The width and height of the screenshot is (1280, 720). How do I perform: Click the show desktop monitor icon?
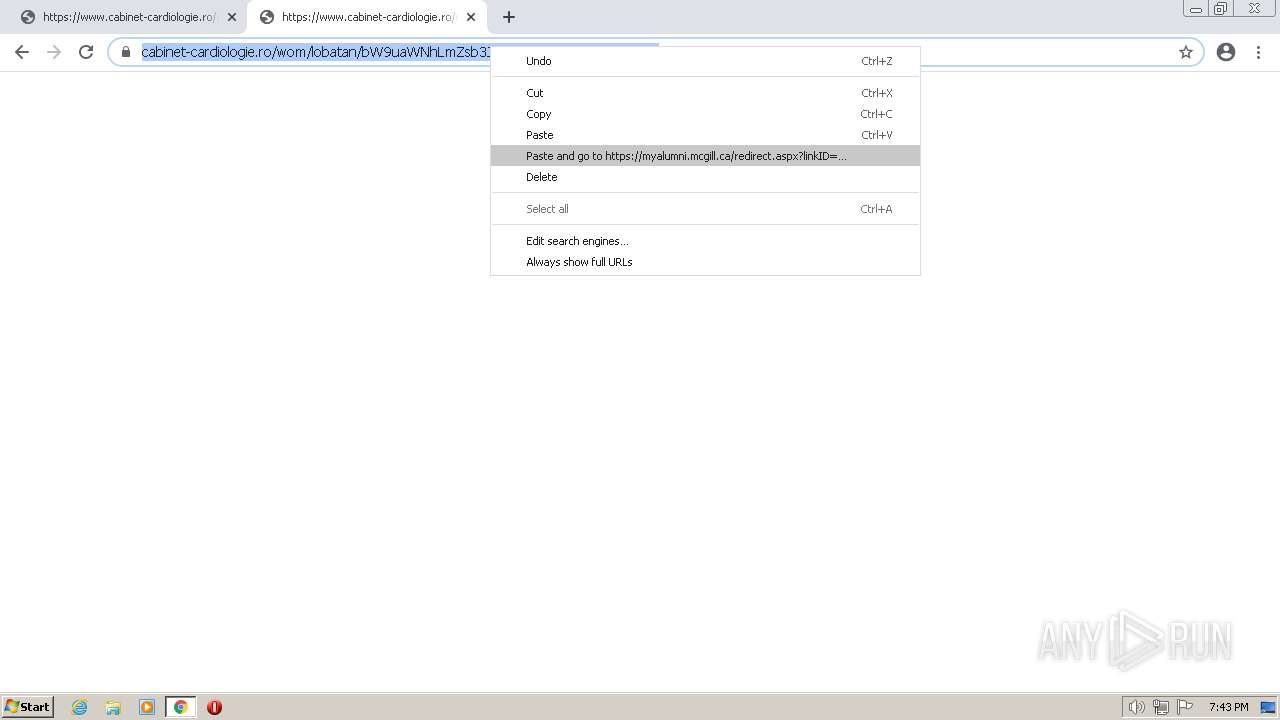[1268, 707]
